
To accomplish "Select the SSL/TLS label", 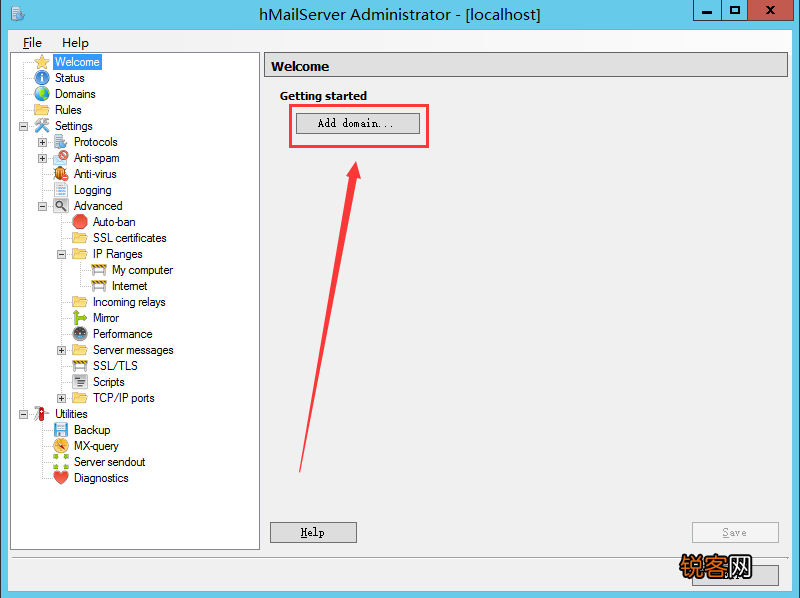I will pos(115,366).
